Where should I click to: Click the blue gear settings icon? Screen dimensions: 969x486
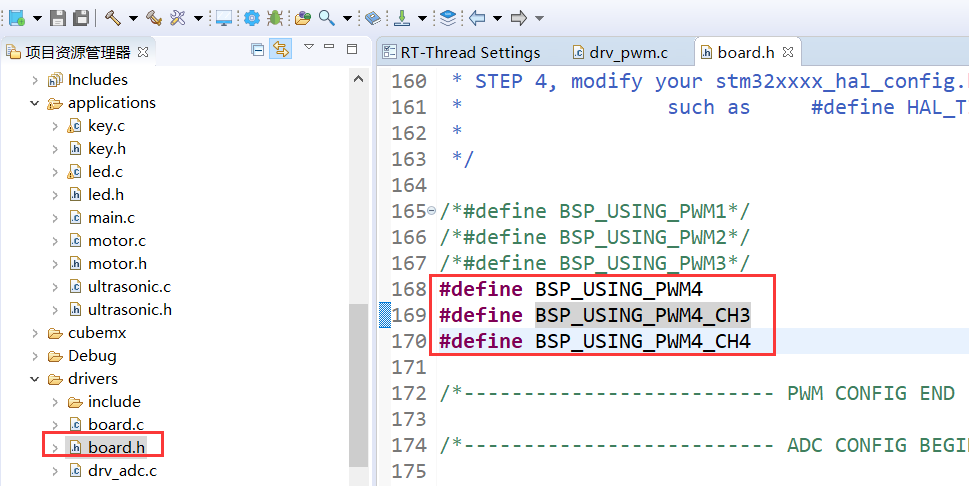coord(252,18)
